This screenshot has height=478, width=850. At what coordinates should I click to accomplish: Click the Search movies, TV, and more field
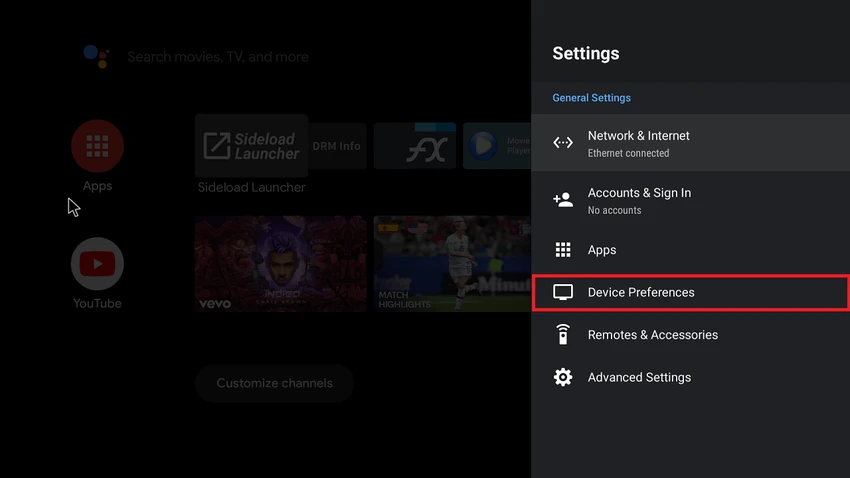pos(218,57)
